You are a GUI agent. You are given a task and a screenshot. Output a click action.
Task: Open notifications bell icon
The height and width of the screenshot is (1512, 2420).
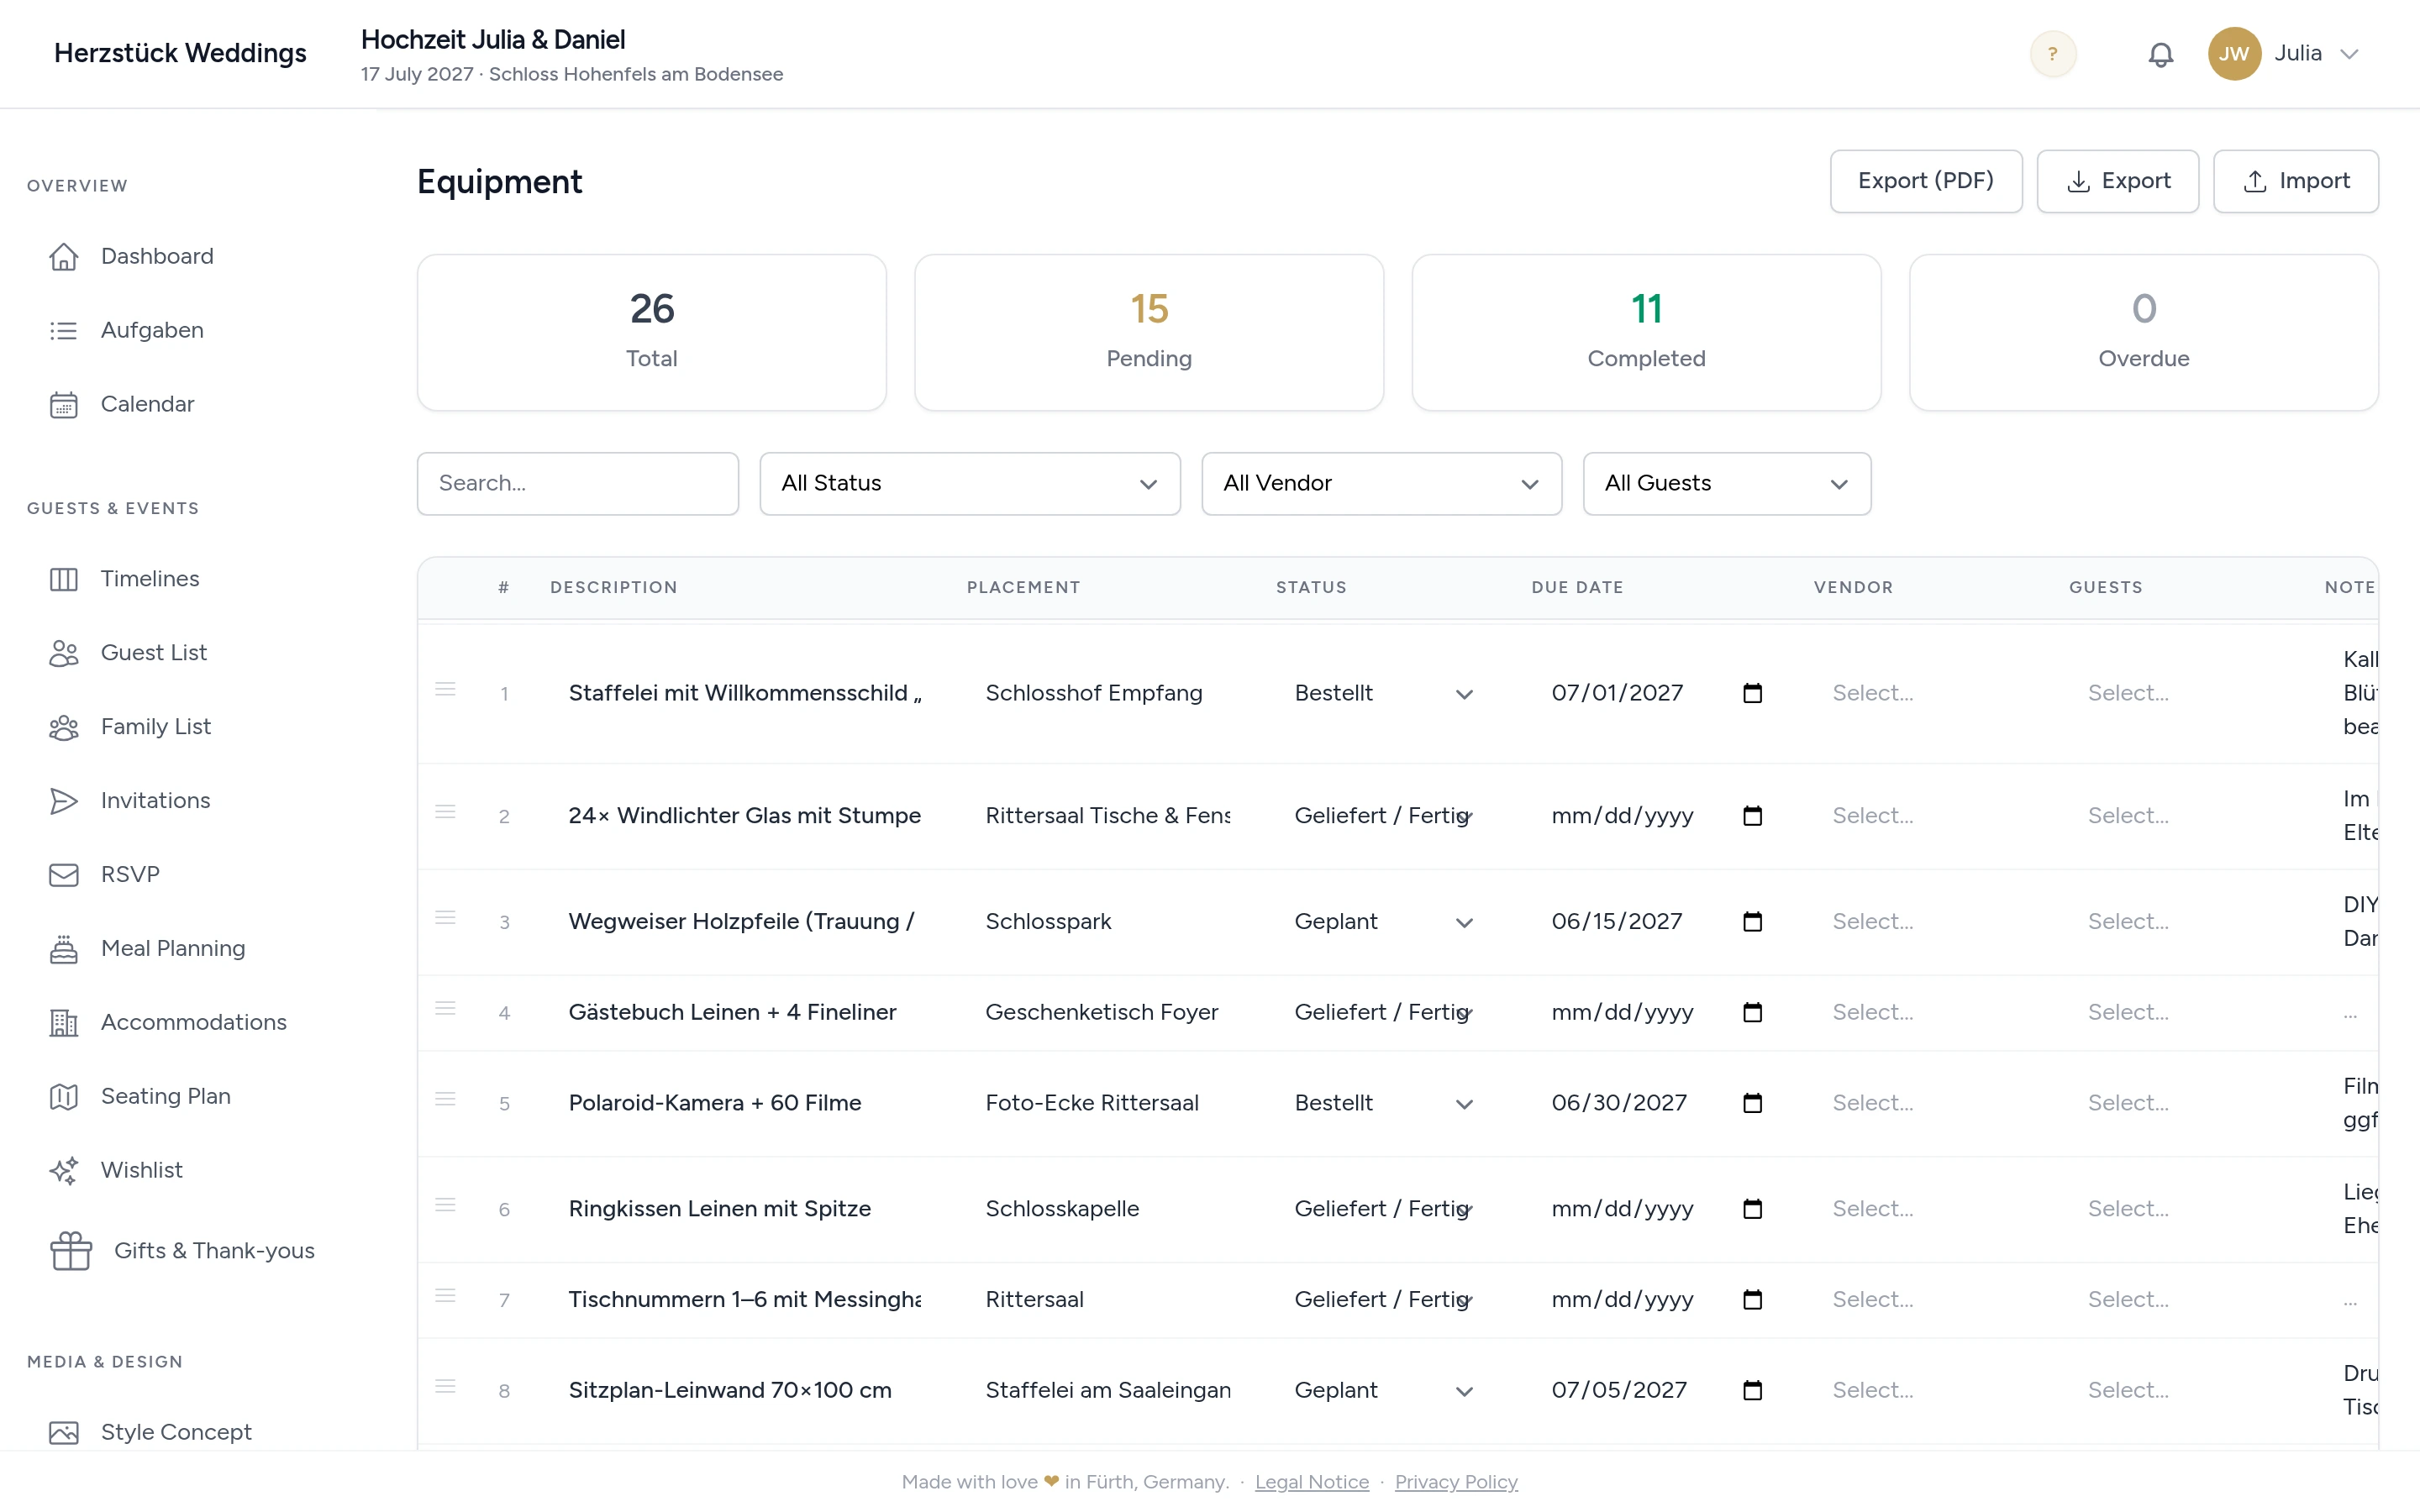tap(2160, 54)
